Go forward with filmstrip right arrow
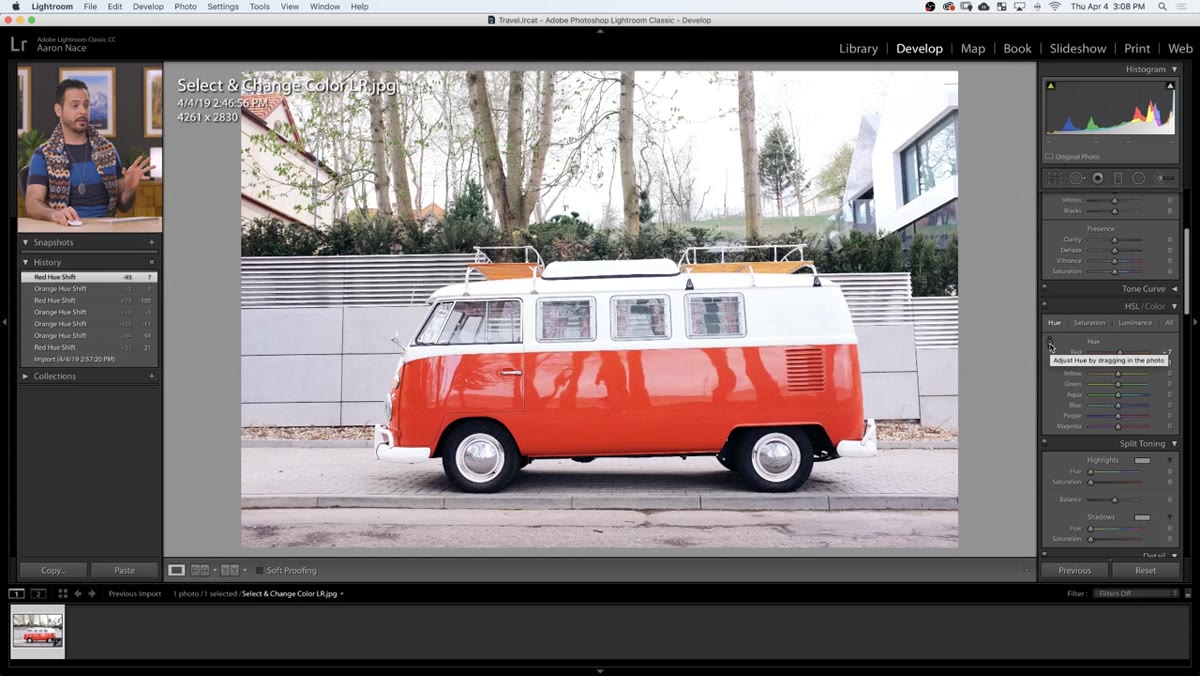The width and height of the screenshot is (1200, 676). 92,594
